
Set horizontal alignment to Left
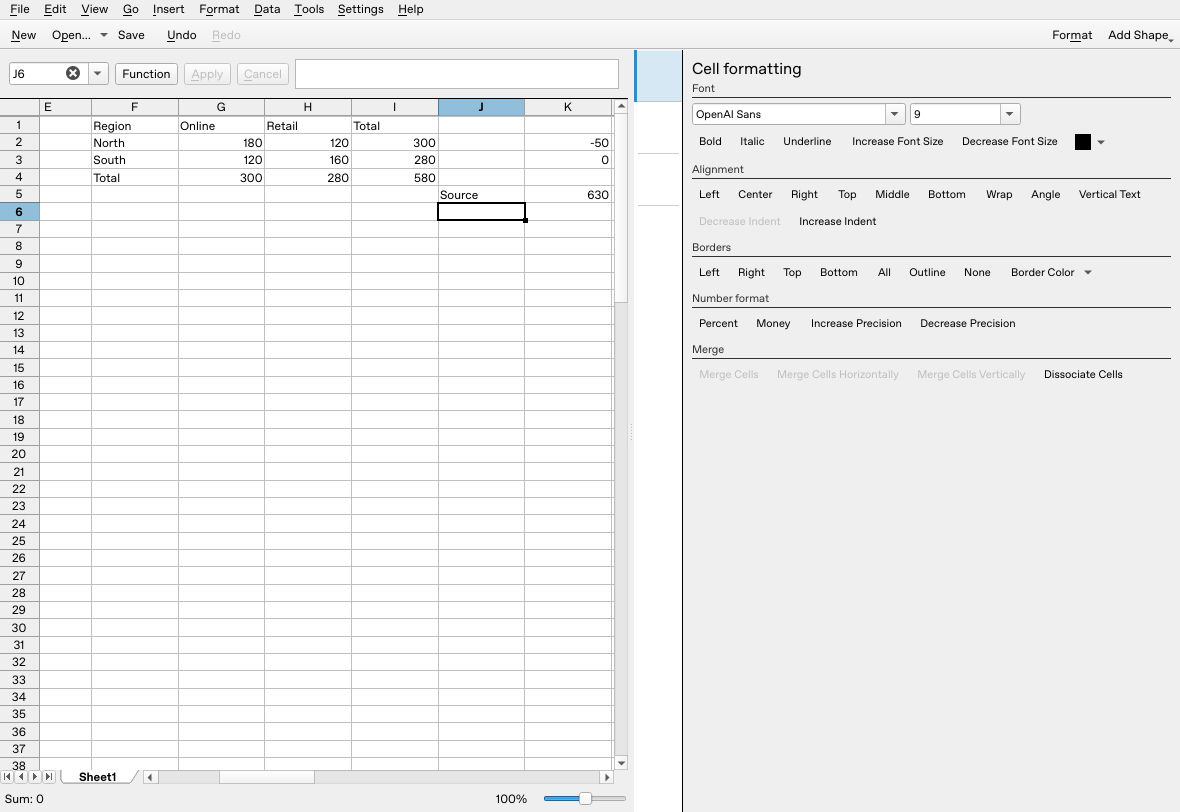pyautogui.click(x=709, y=194)
